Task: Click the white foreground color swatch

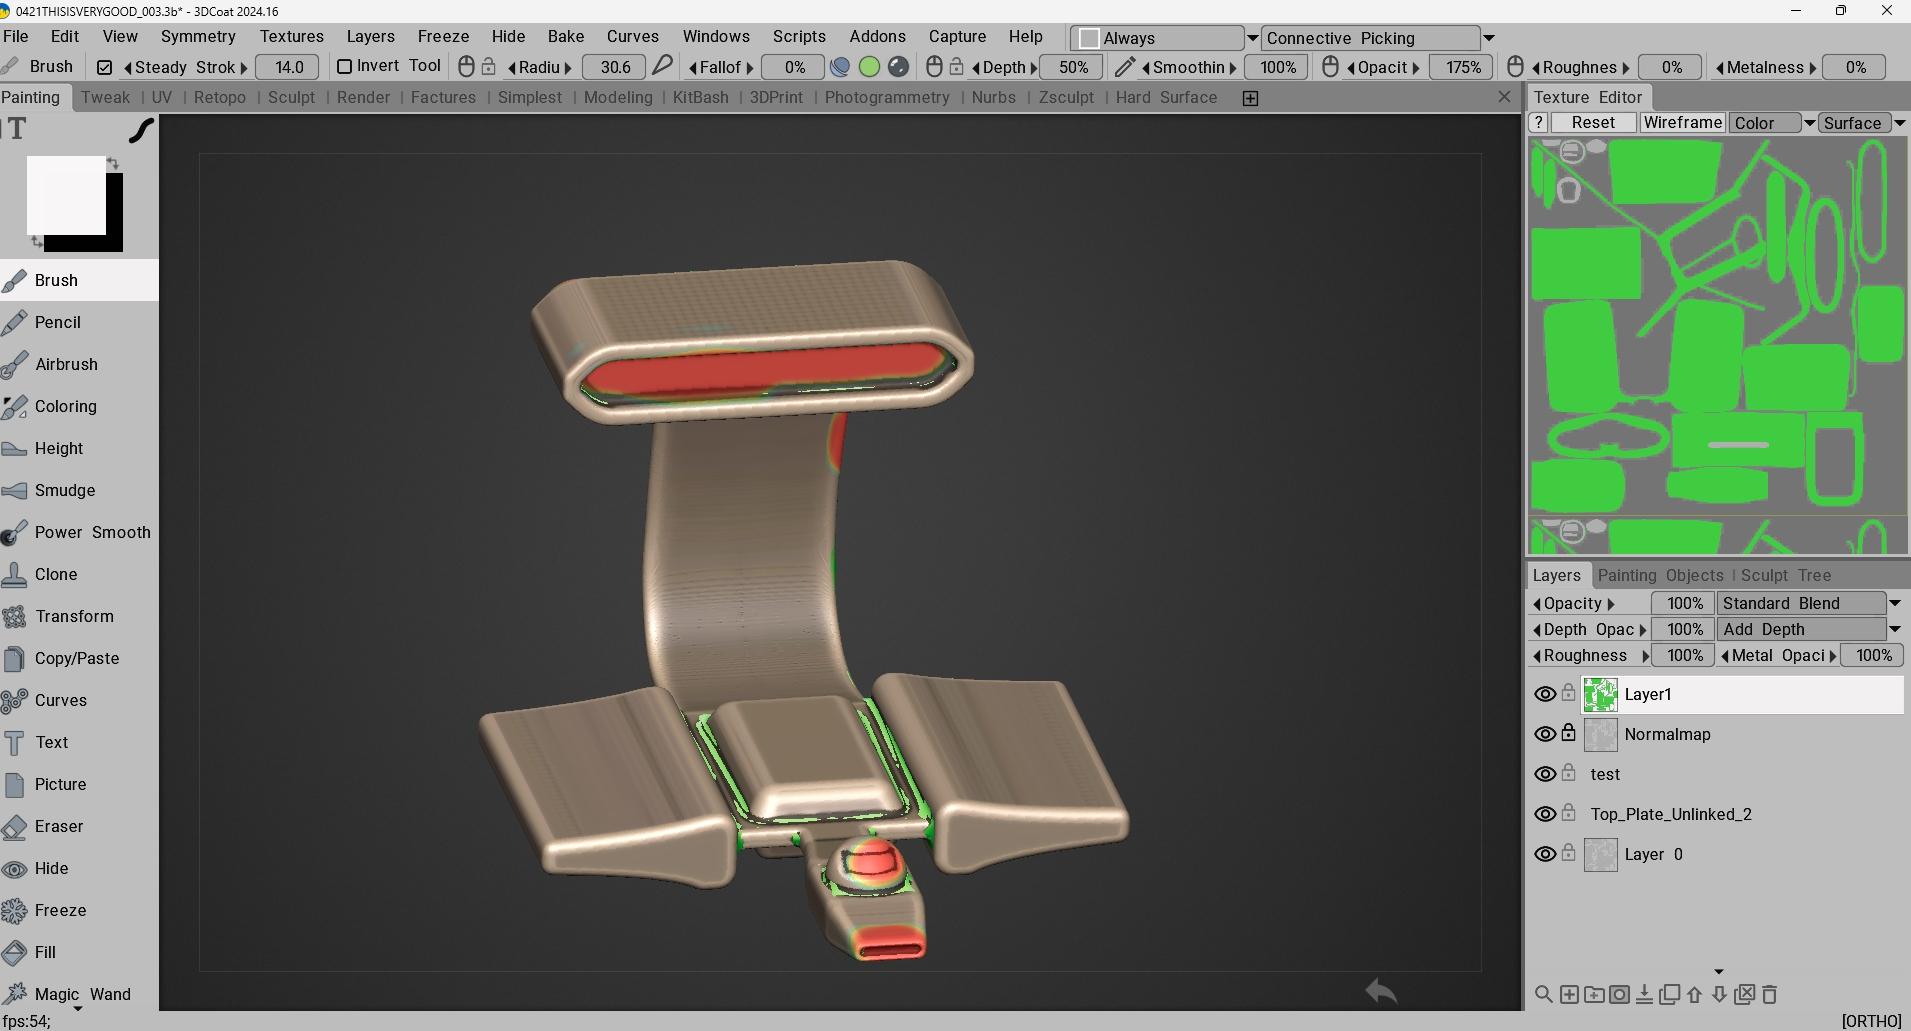Action: click(66, 195)
